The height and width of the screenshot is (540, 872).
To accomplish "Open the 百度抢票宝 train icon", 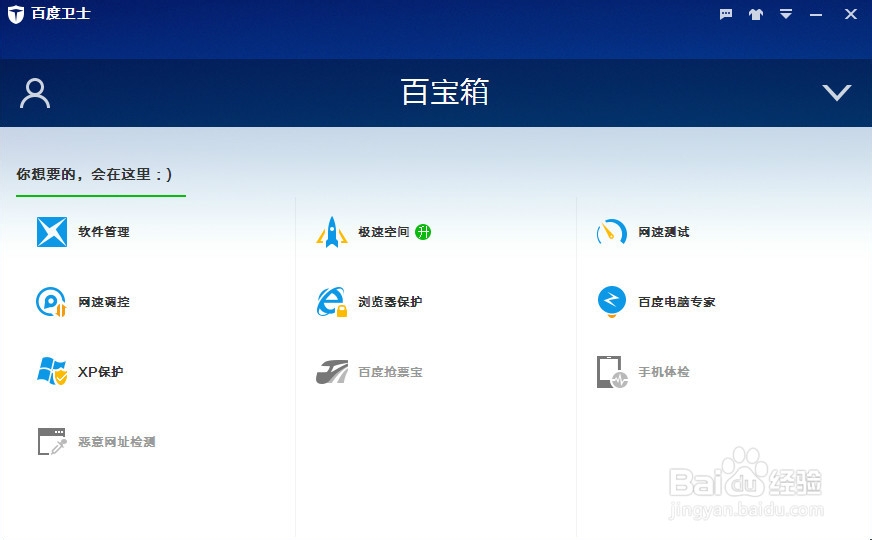I will [332, 372].
